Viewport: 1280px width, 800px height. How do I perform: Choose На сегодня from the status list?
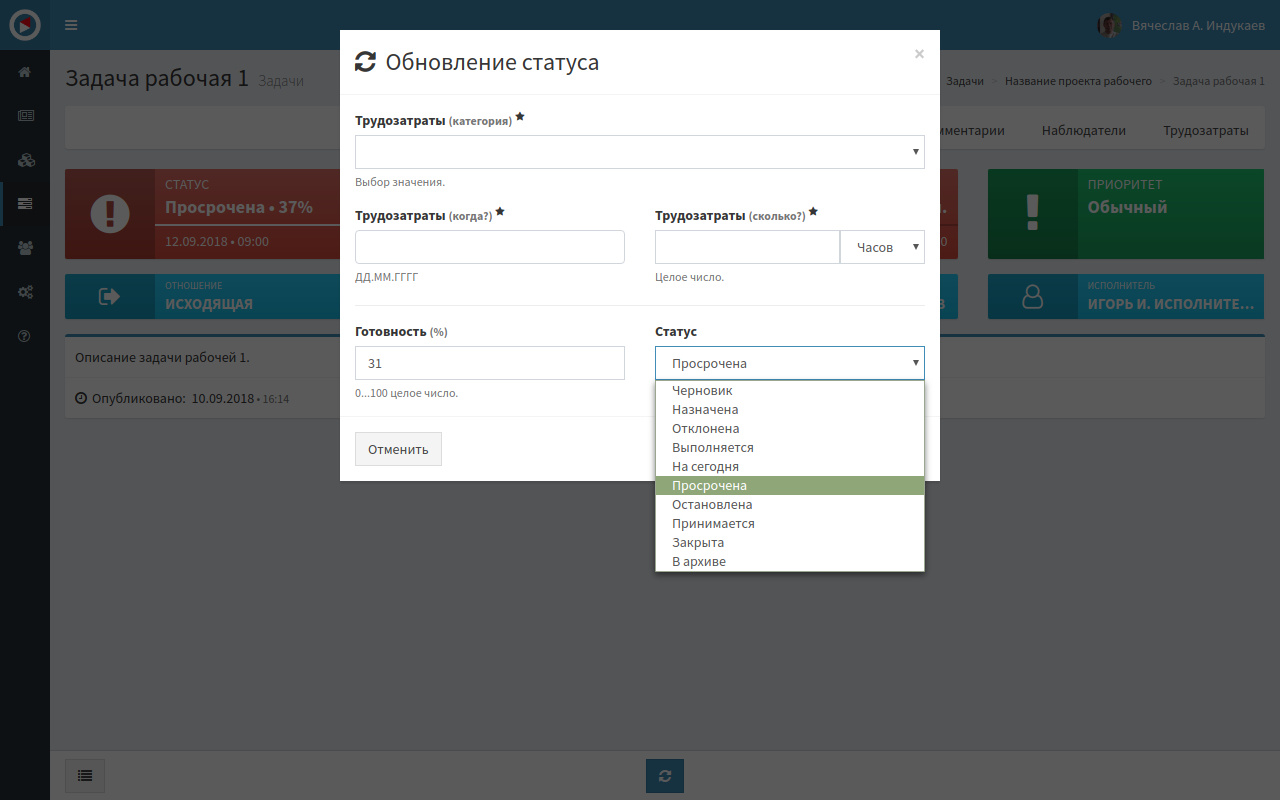click(790, 467)
